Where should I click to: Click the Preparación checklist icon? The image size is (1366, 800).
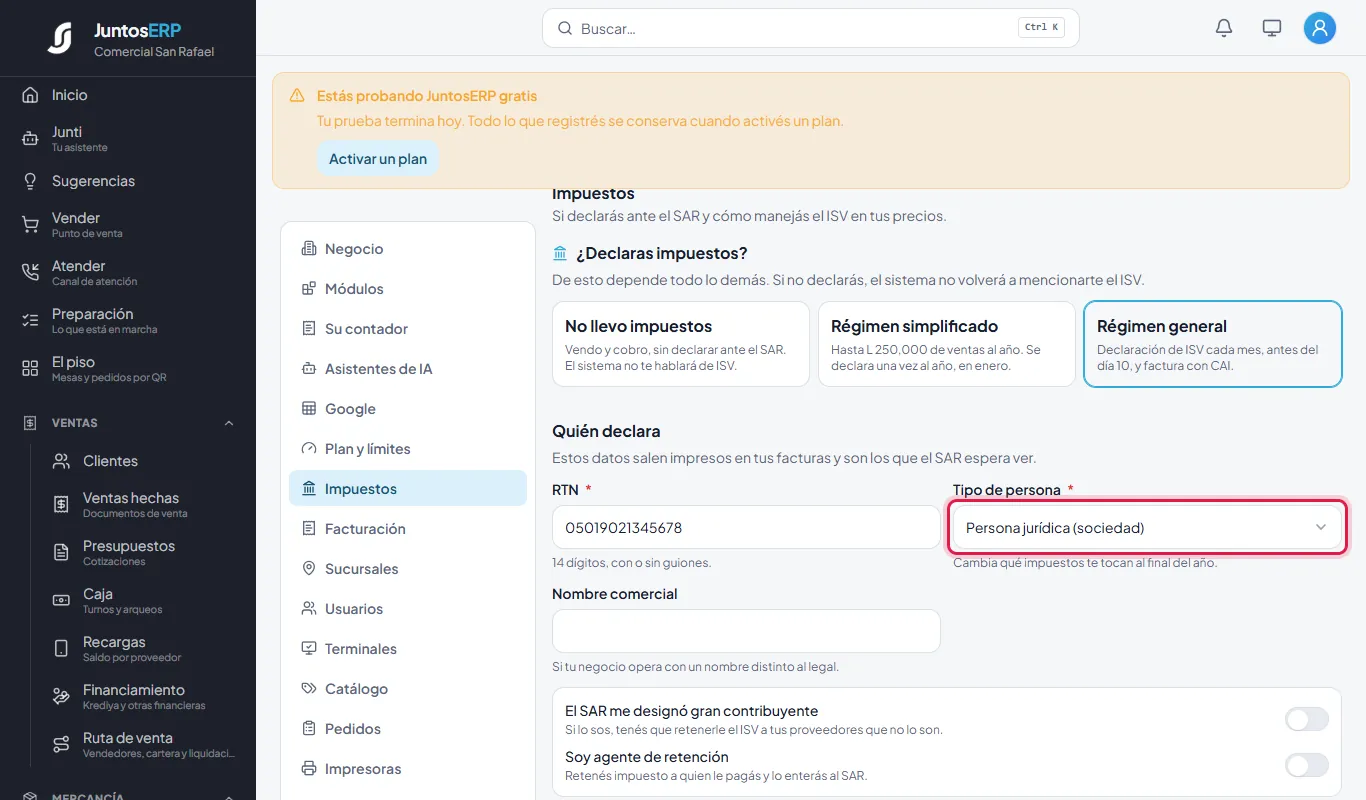(x=30, y=321)
